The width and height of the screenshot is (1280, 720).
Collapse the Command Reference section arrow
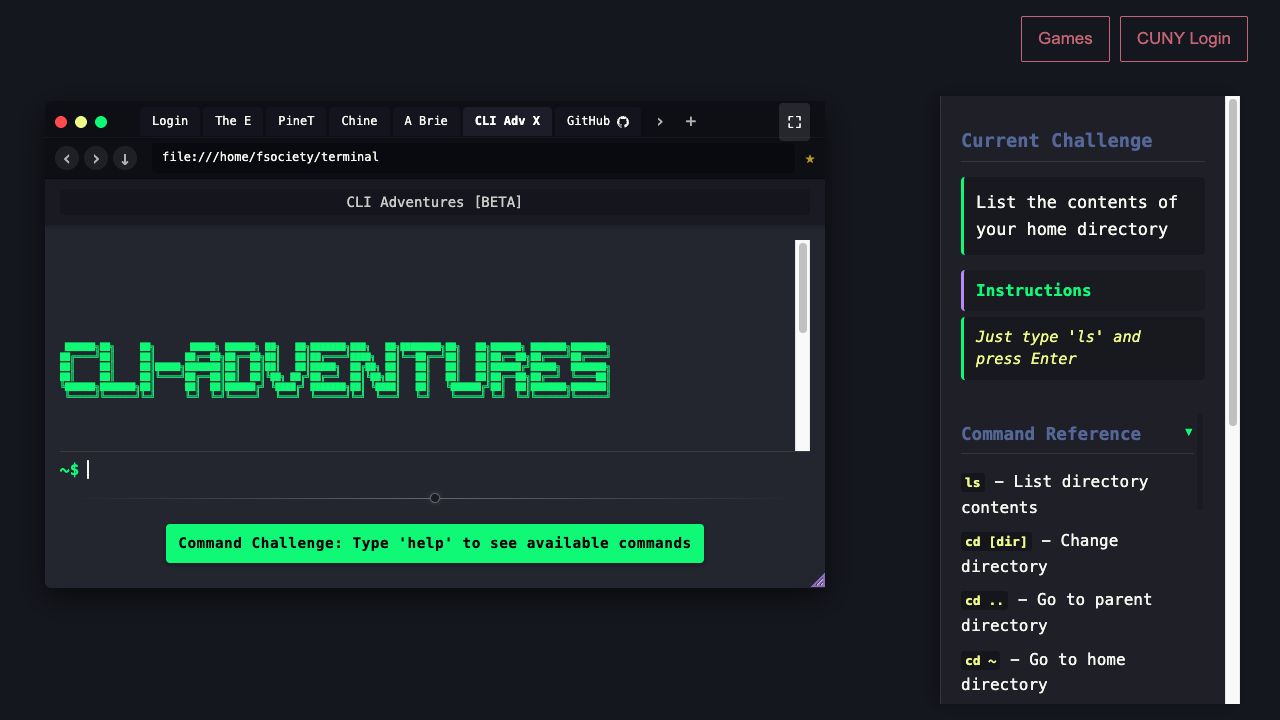[x=1188, y=432]
